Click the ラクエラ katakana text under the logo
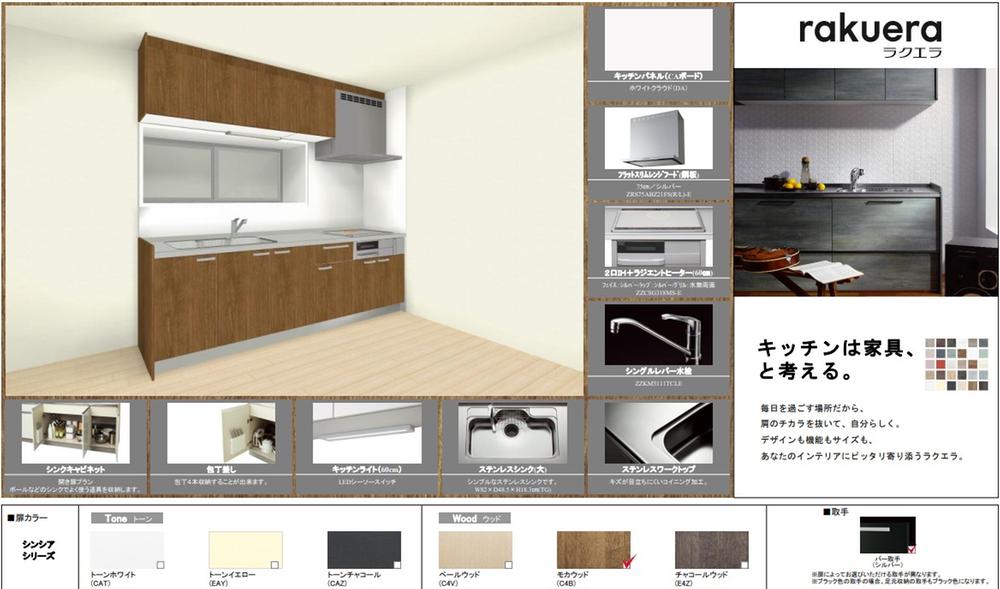 pyautogui.click(x=911, y=54)
